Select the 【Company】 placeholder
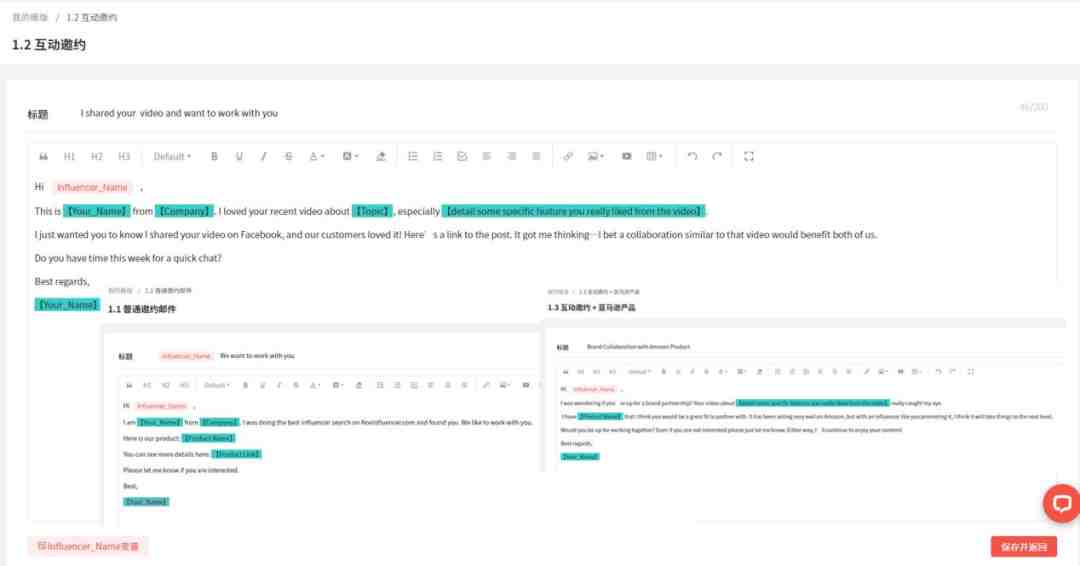Viewport: 1080px width, 566px height. (185, 211)
